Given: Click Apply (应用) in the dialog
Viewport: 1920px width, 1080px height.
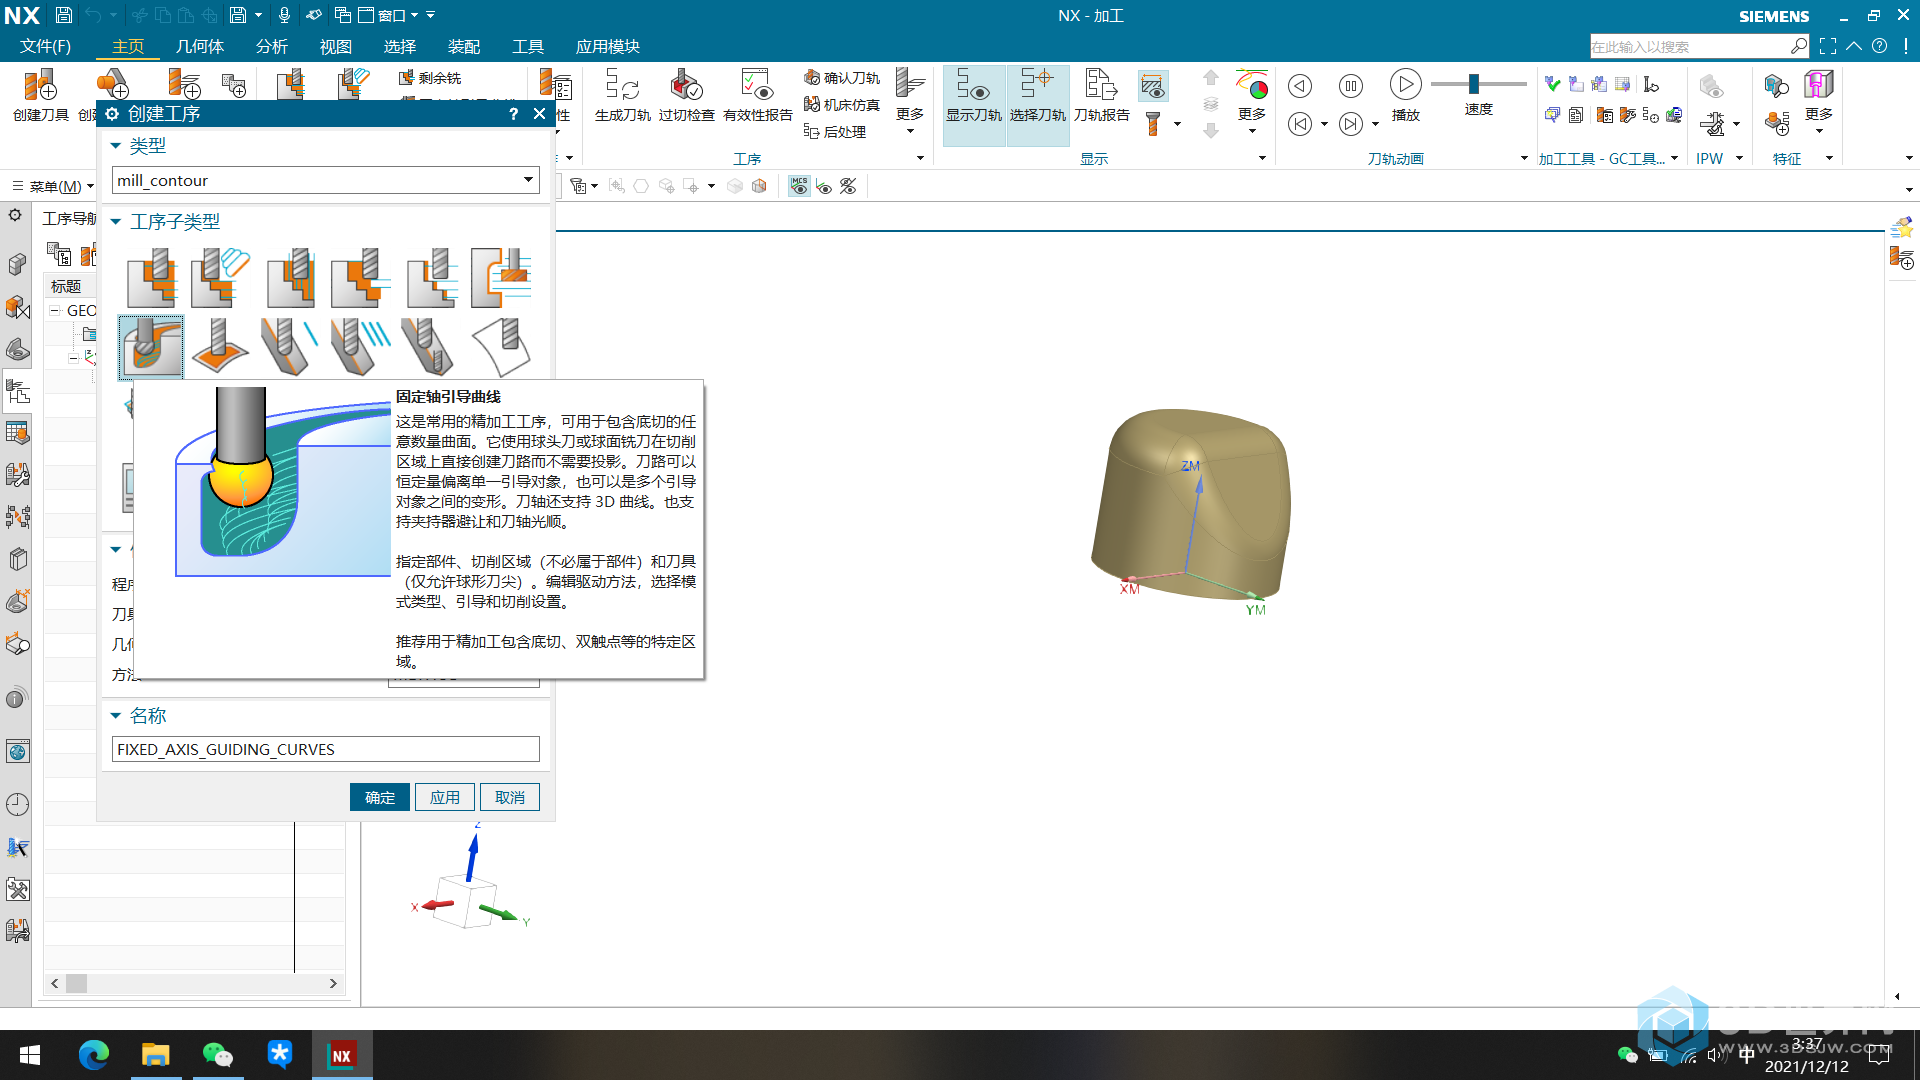Looking at the screenshot, I should tap(445, 797).
